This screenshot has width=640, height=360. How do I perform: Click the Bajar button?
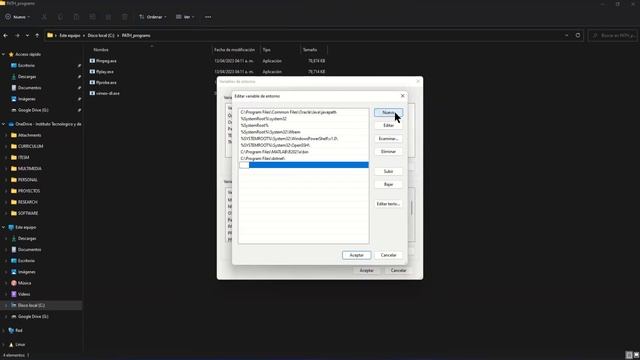388,184
